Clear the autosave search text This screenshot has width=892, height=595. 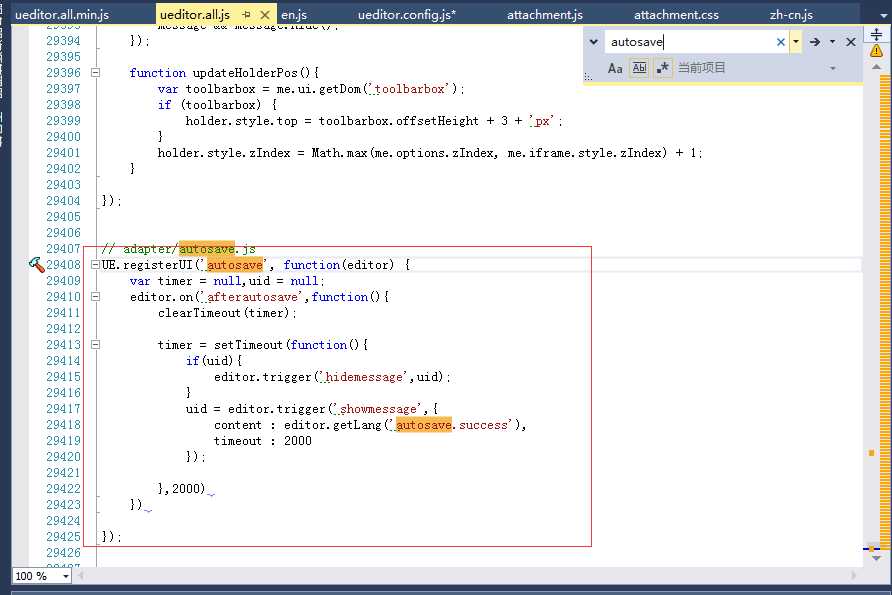780,42
